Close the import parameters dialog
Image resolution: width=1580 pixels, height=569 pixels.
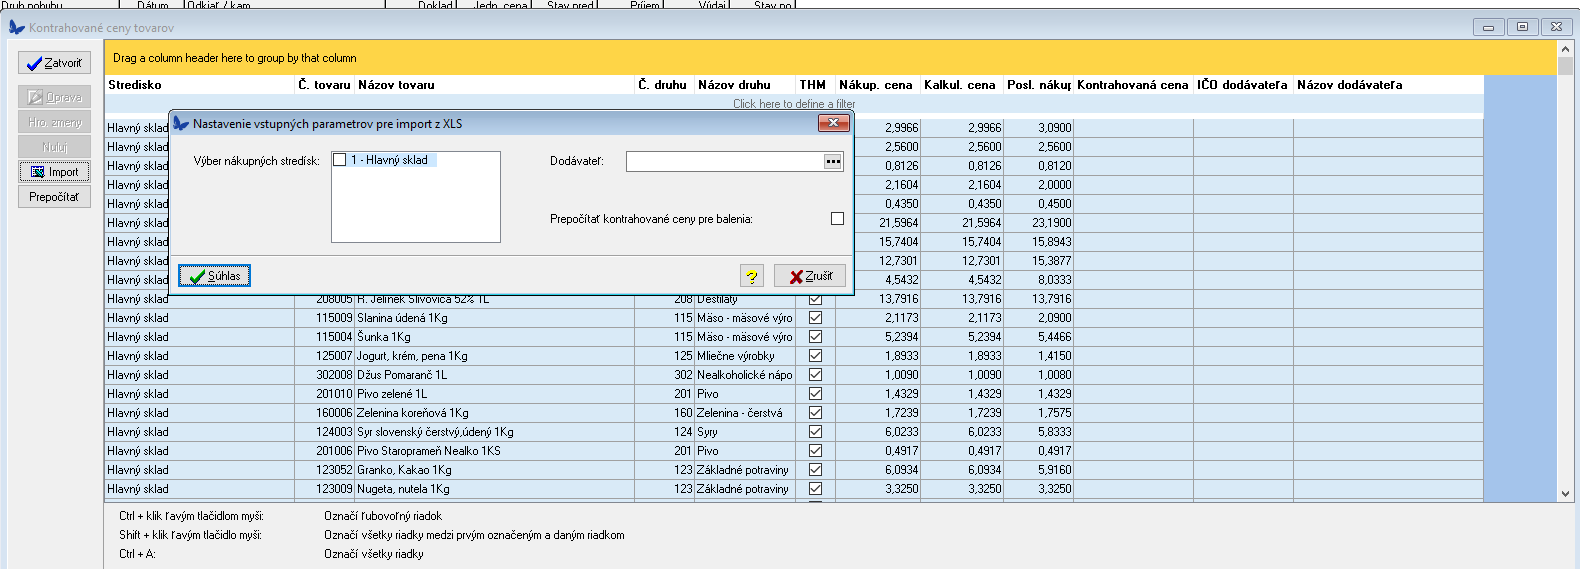[x=833, y=123]
